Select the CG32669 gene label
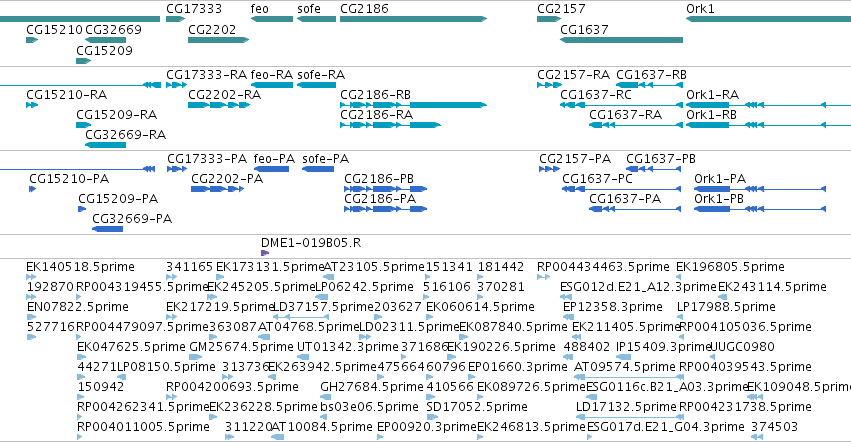 pos(113,29)
